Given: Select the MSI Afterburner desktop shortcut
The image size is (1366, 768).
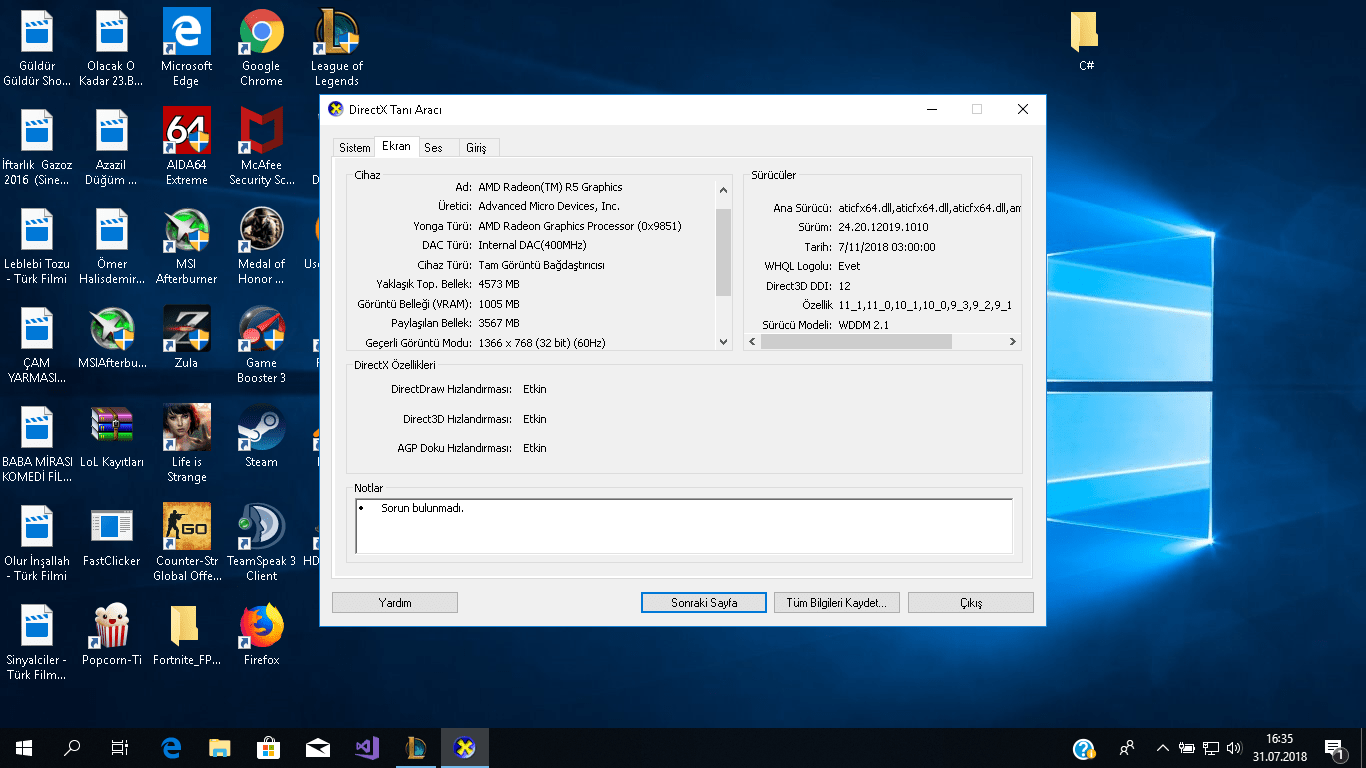Looking at the screenshot, I should point(186,232).
